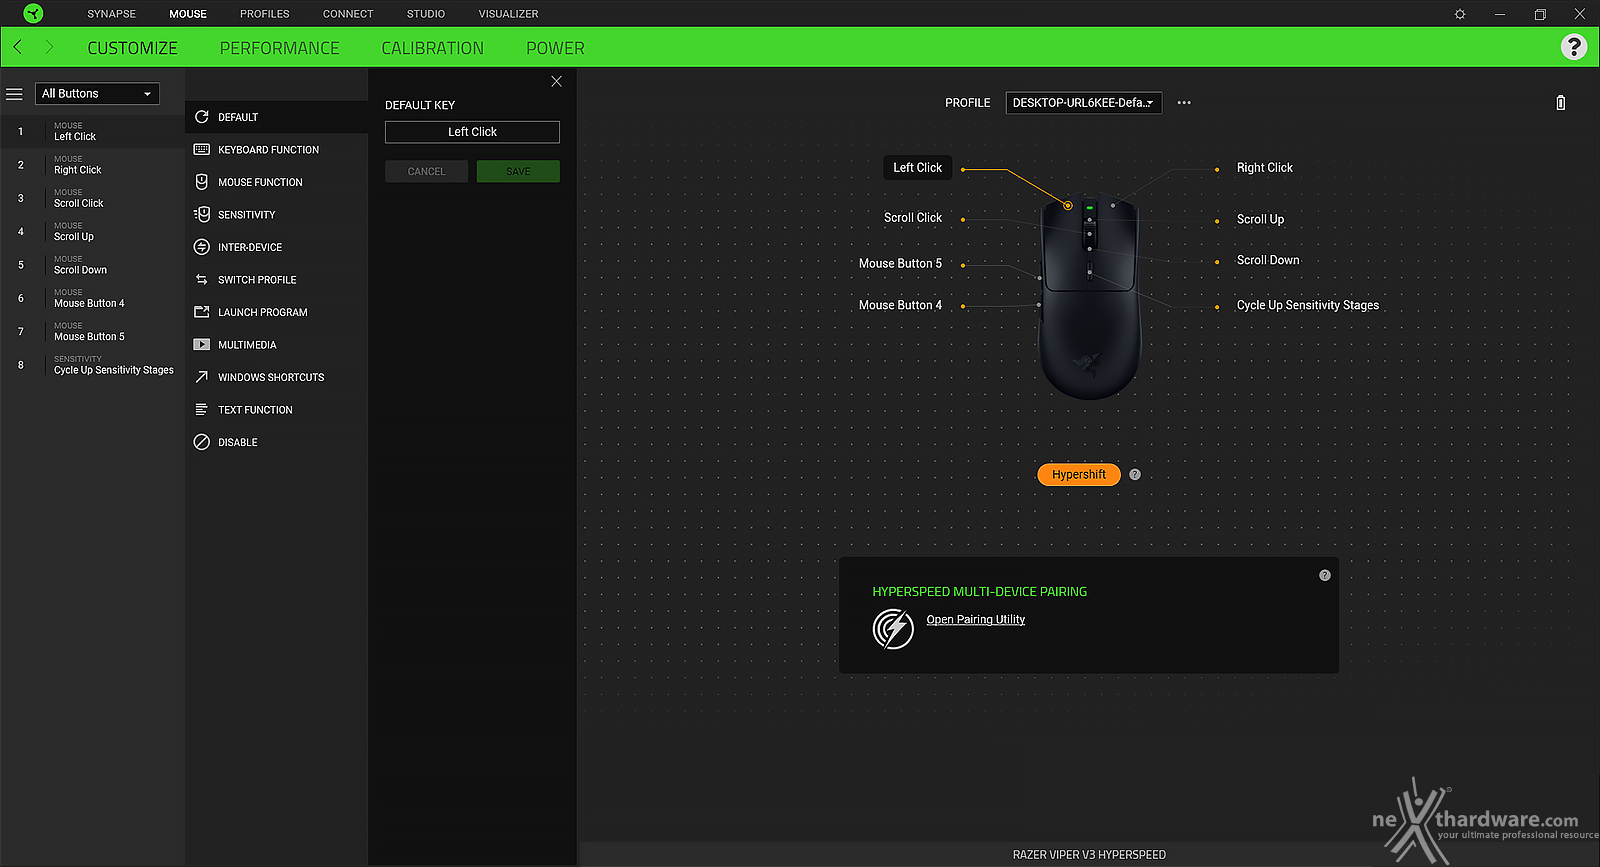Select Scroll Up in button list
The height and width of the screenshot is (867, 1600).
pos(92,232)
